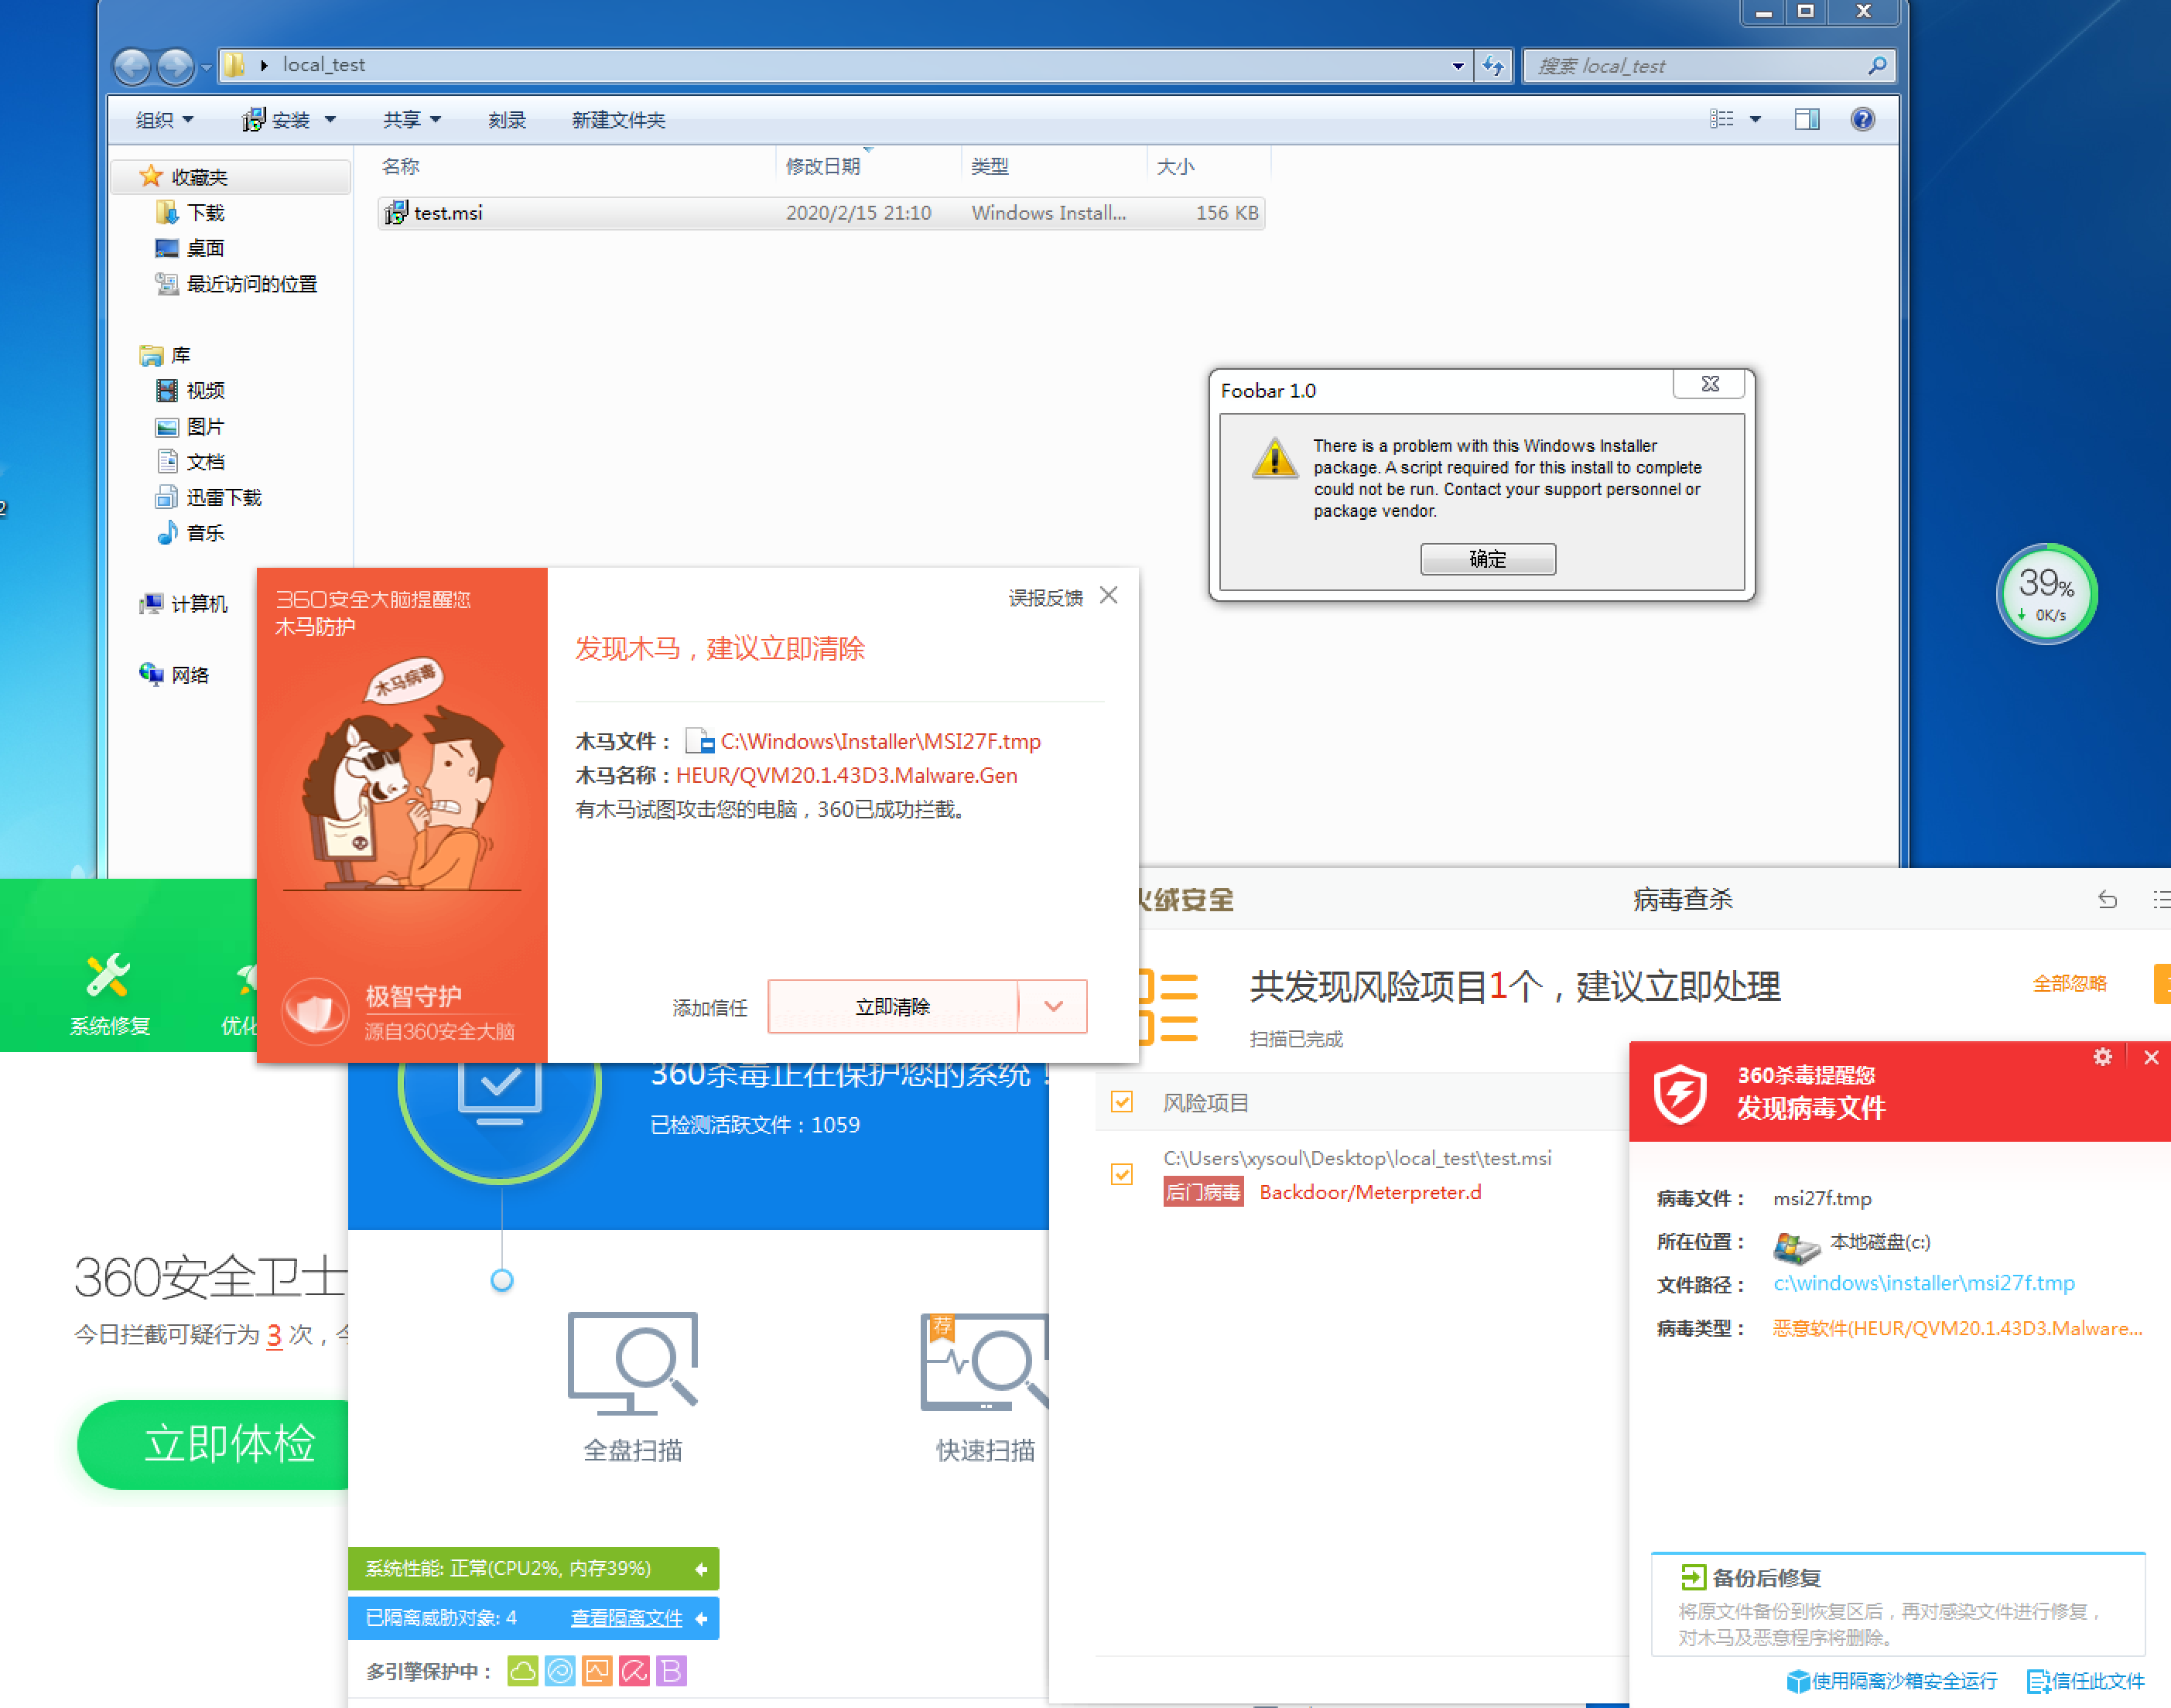Click the search magnifier in Explorer

point(1876,66)
